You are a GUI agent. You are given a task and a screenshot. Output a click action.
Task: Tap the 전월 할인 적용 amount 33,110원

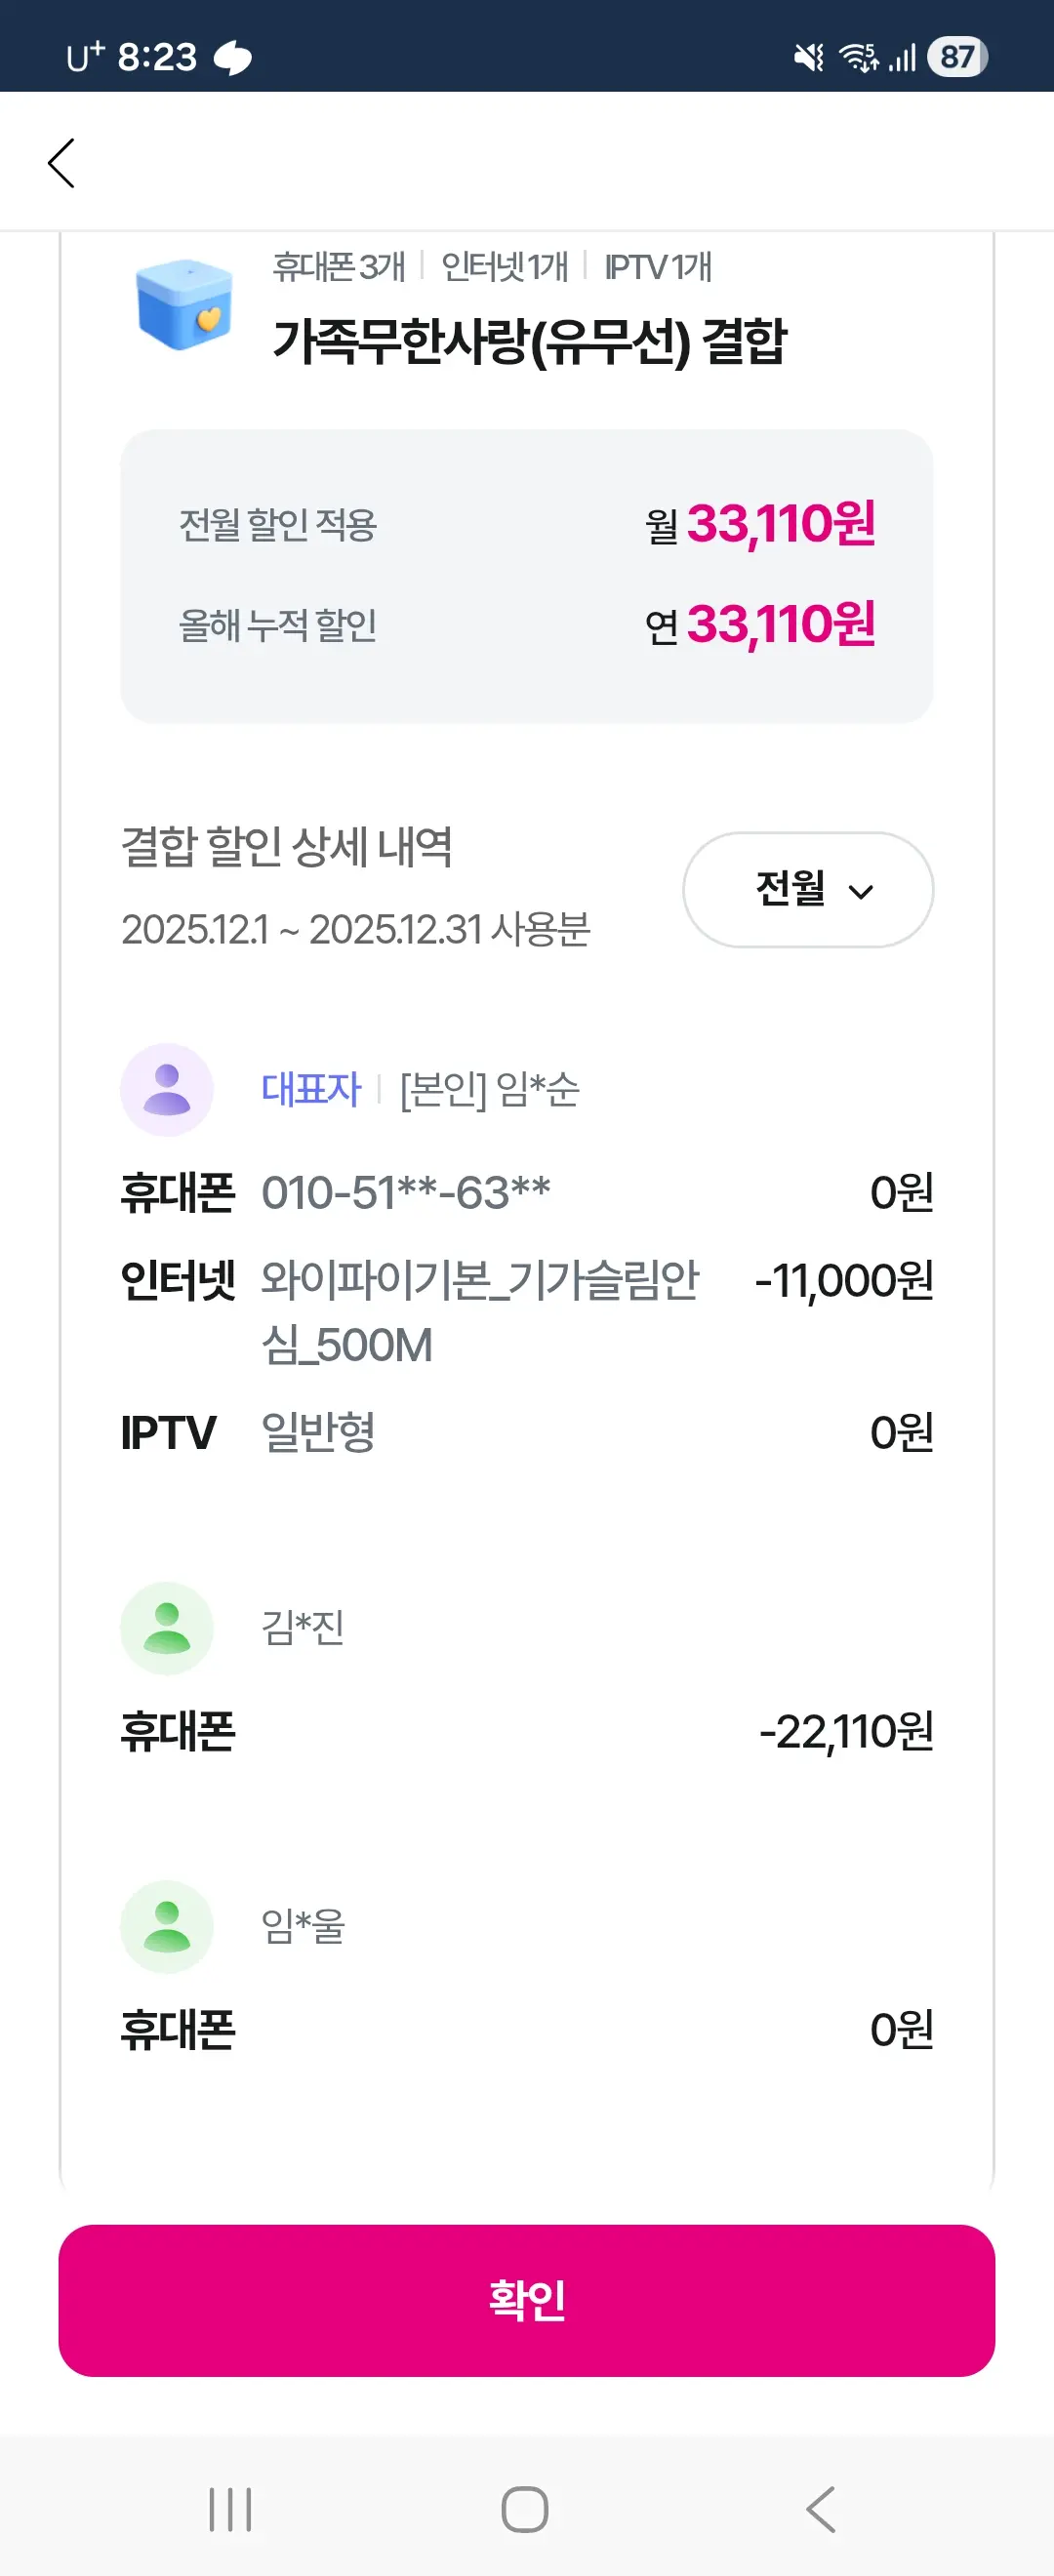pos(779,524)
